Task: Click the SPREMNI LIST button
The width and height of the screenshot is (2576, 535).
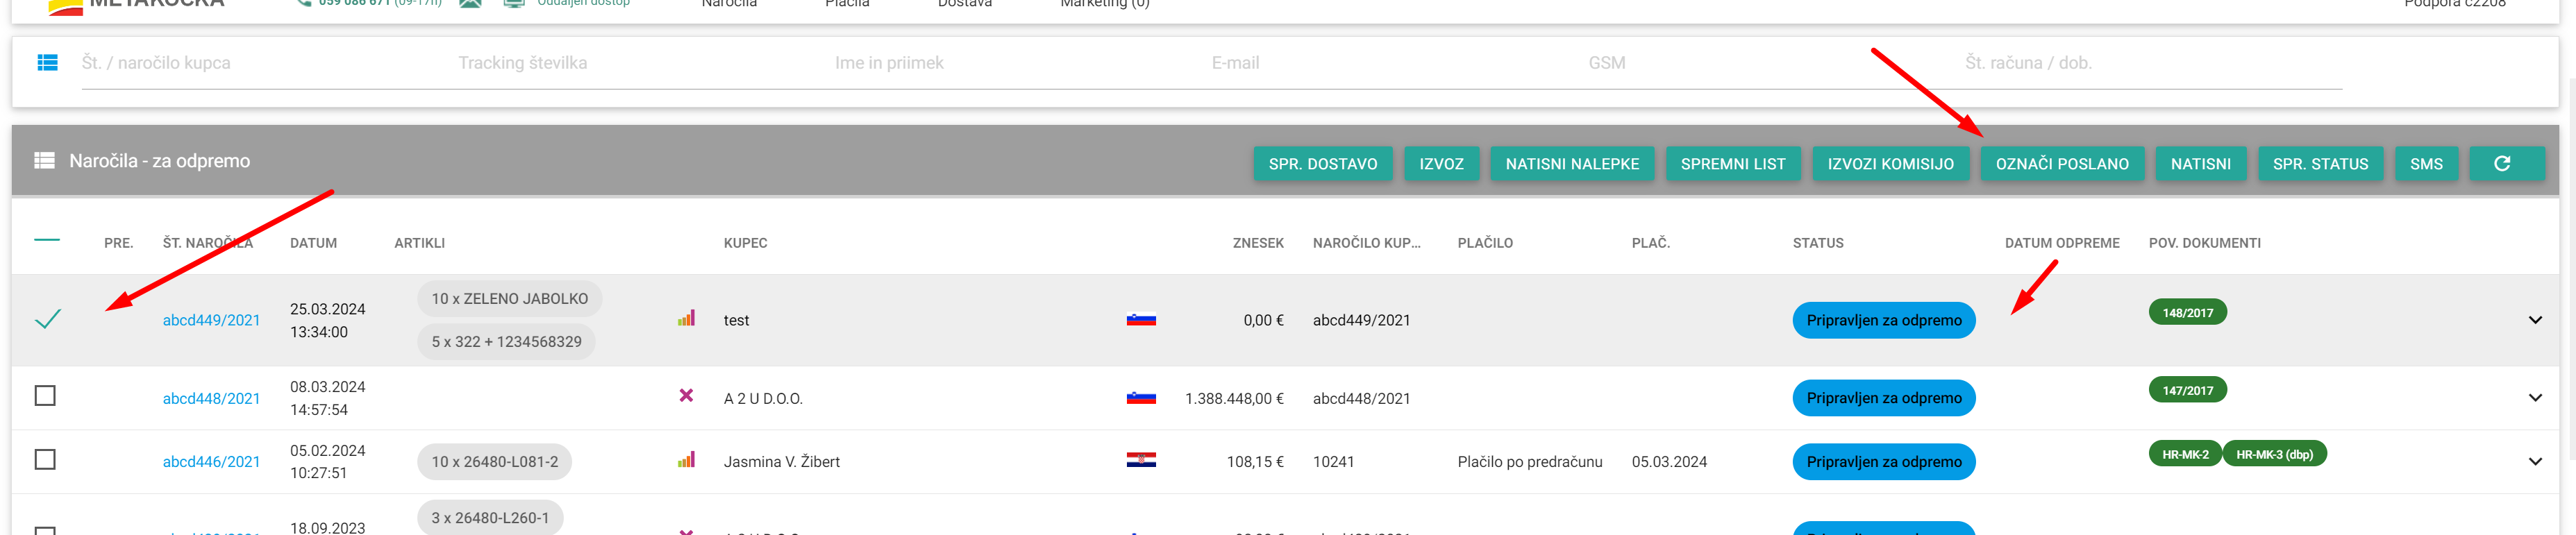Action: (x=1732, y=164)
